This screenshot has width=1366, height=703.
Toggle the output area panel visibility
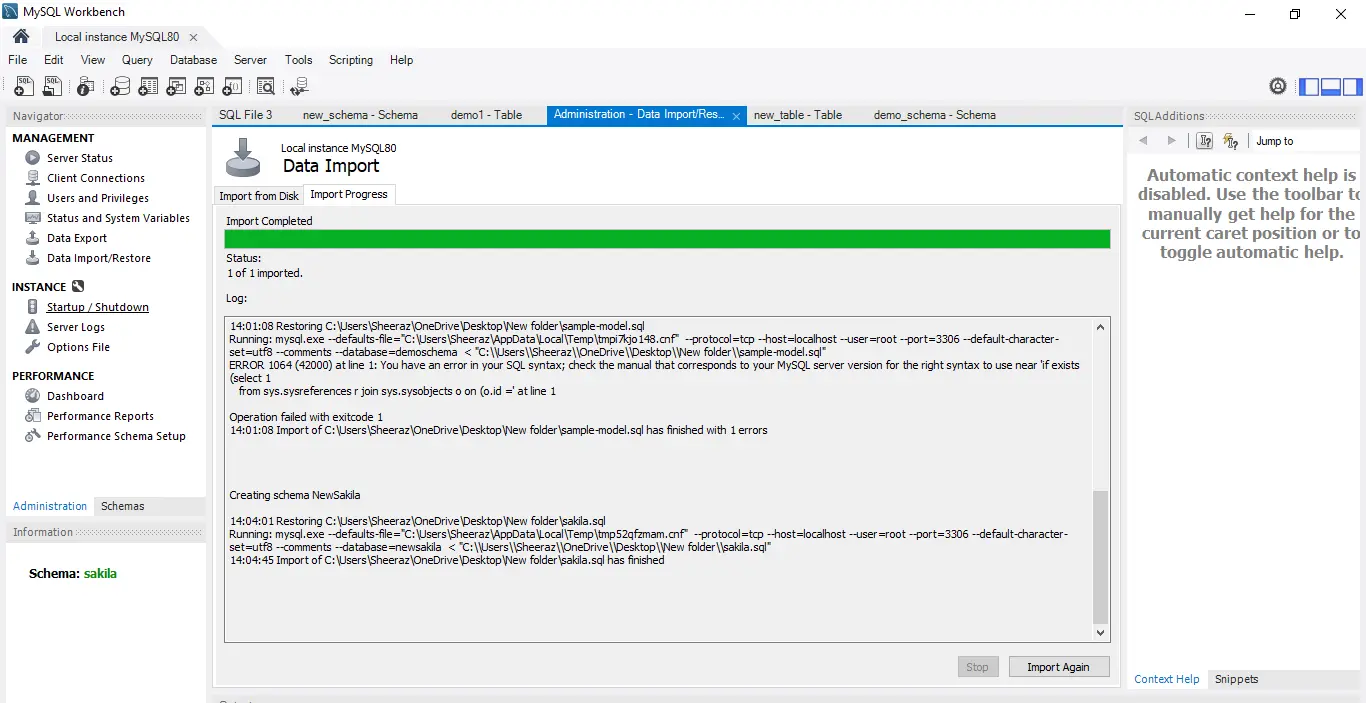1330,87
